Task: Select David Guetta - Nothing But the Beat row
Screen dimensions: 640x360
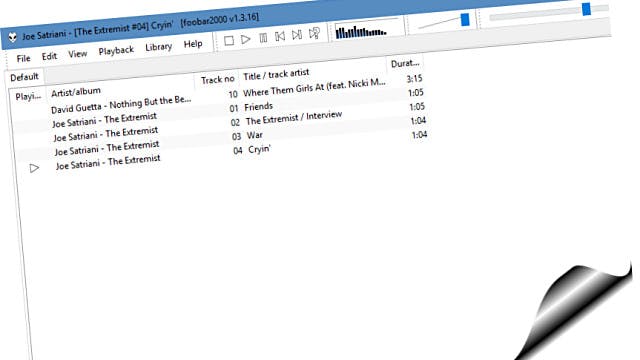Action: pyautogui.click(x=121, y=105)
